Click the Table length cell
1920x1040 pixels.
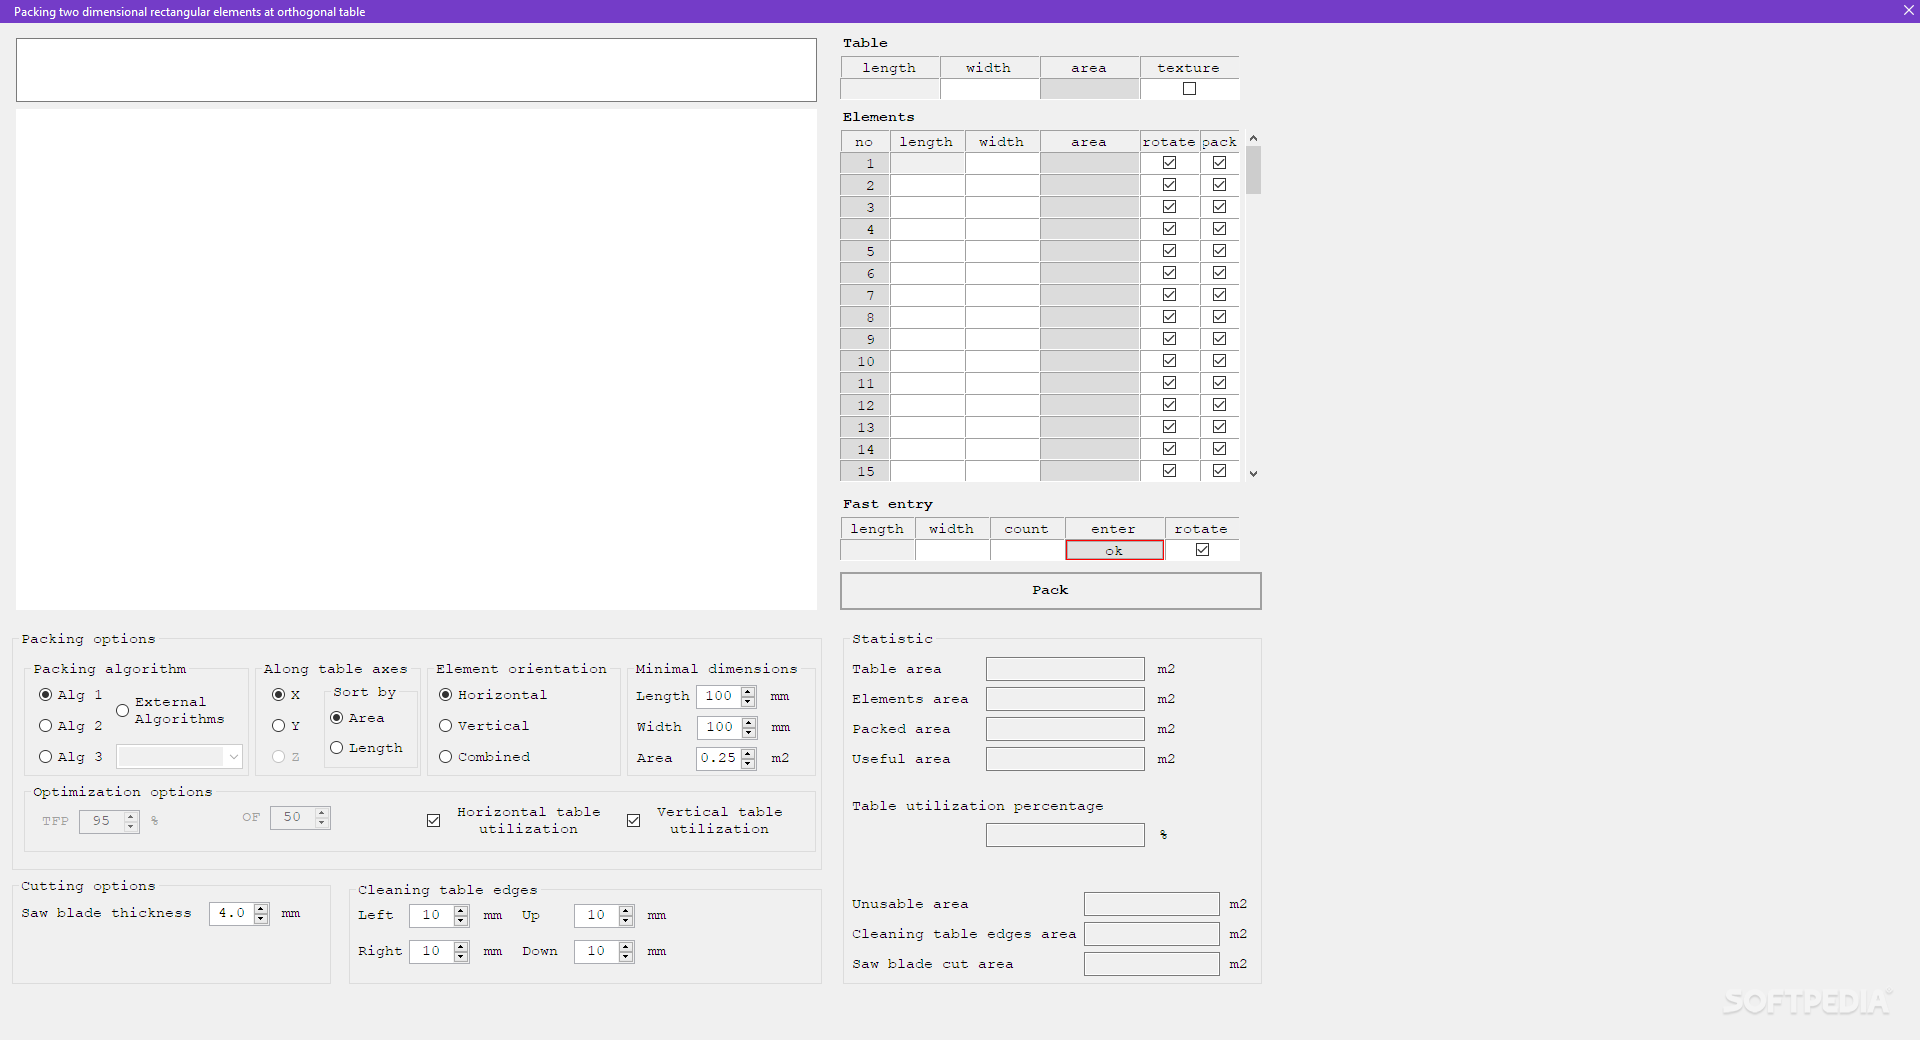(890, 90)
